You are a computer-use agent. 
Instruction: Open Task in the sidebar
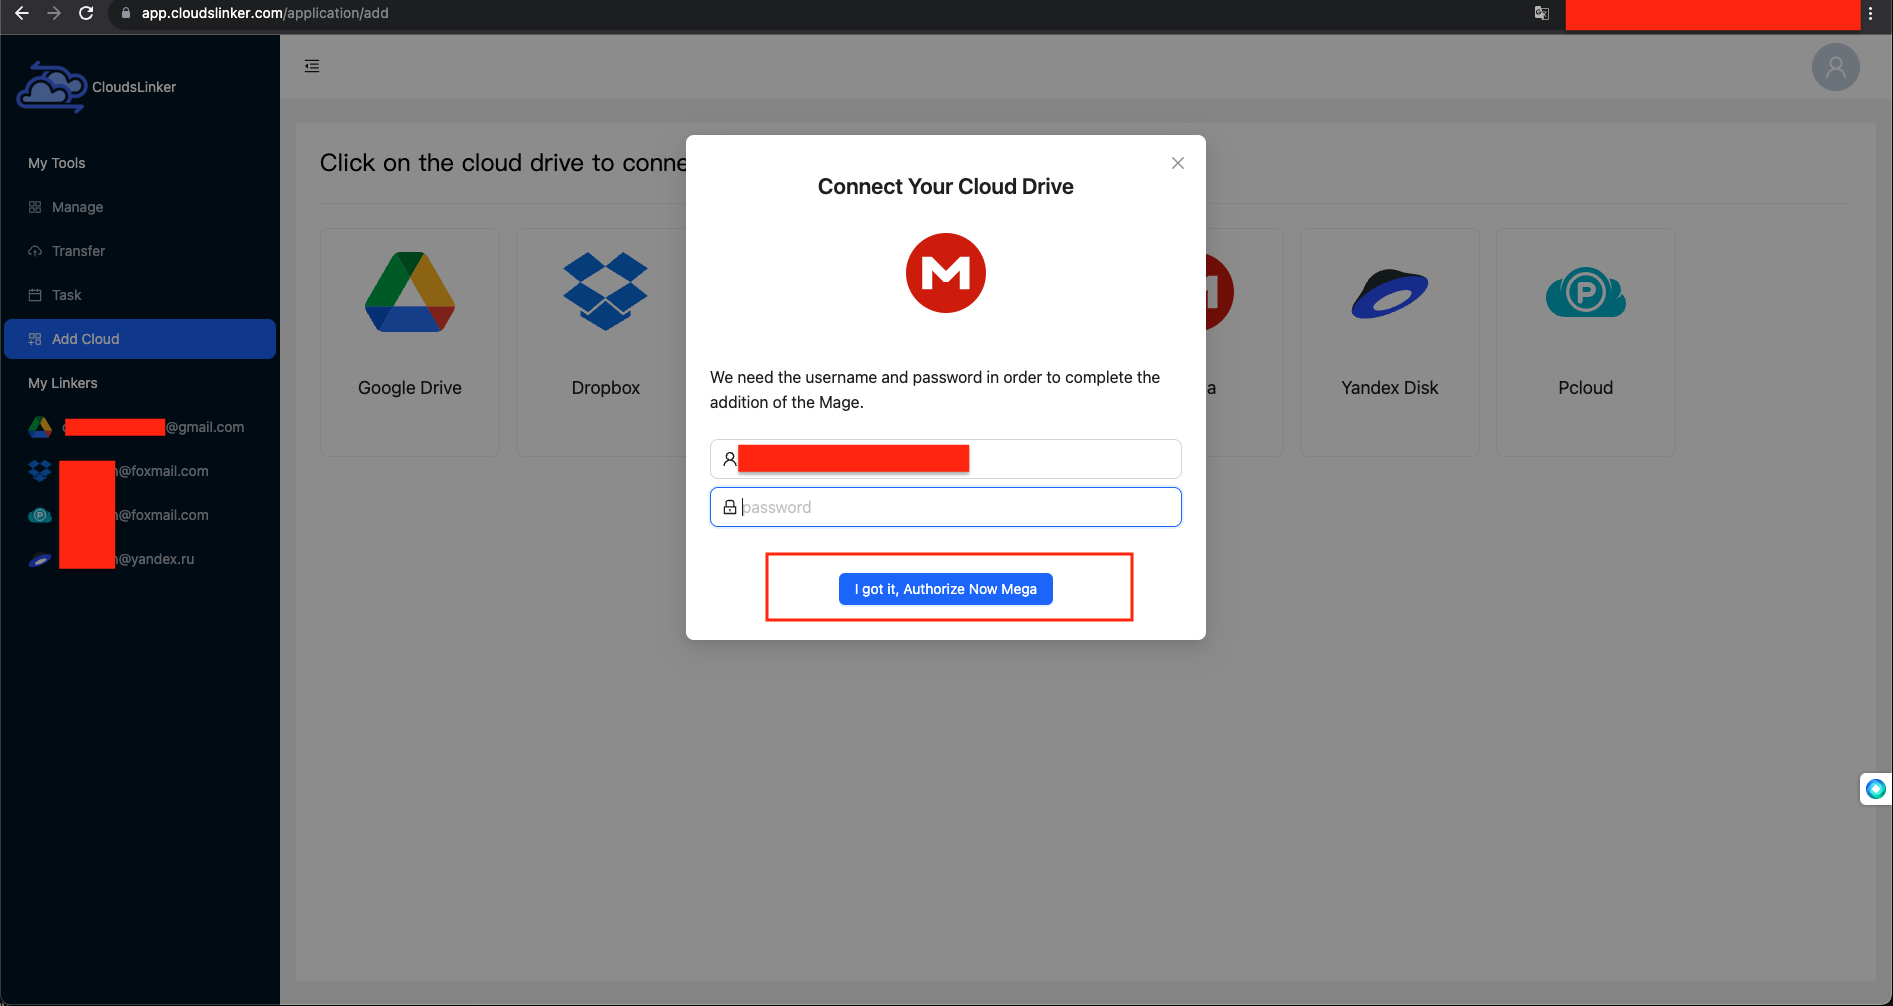[140, 295]
